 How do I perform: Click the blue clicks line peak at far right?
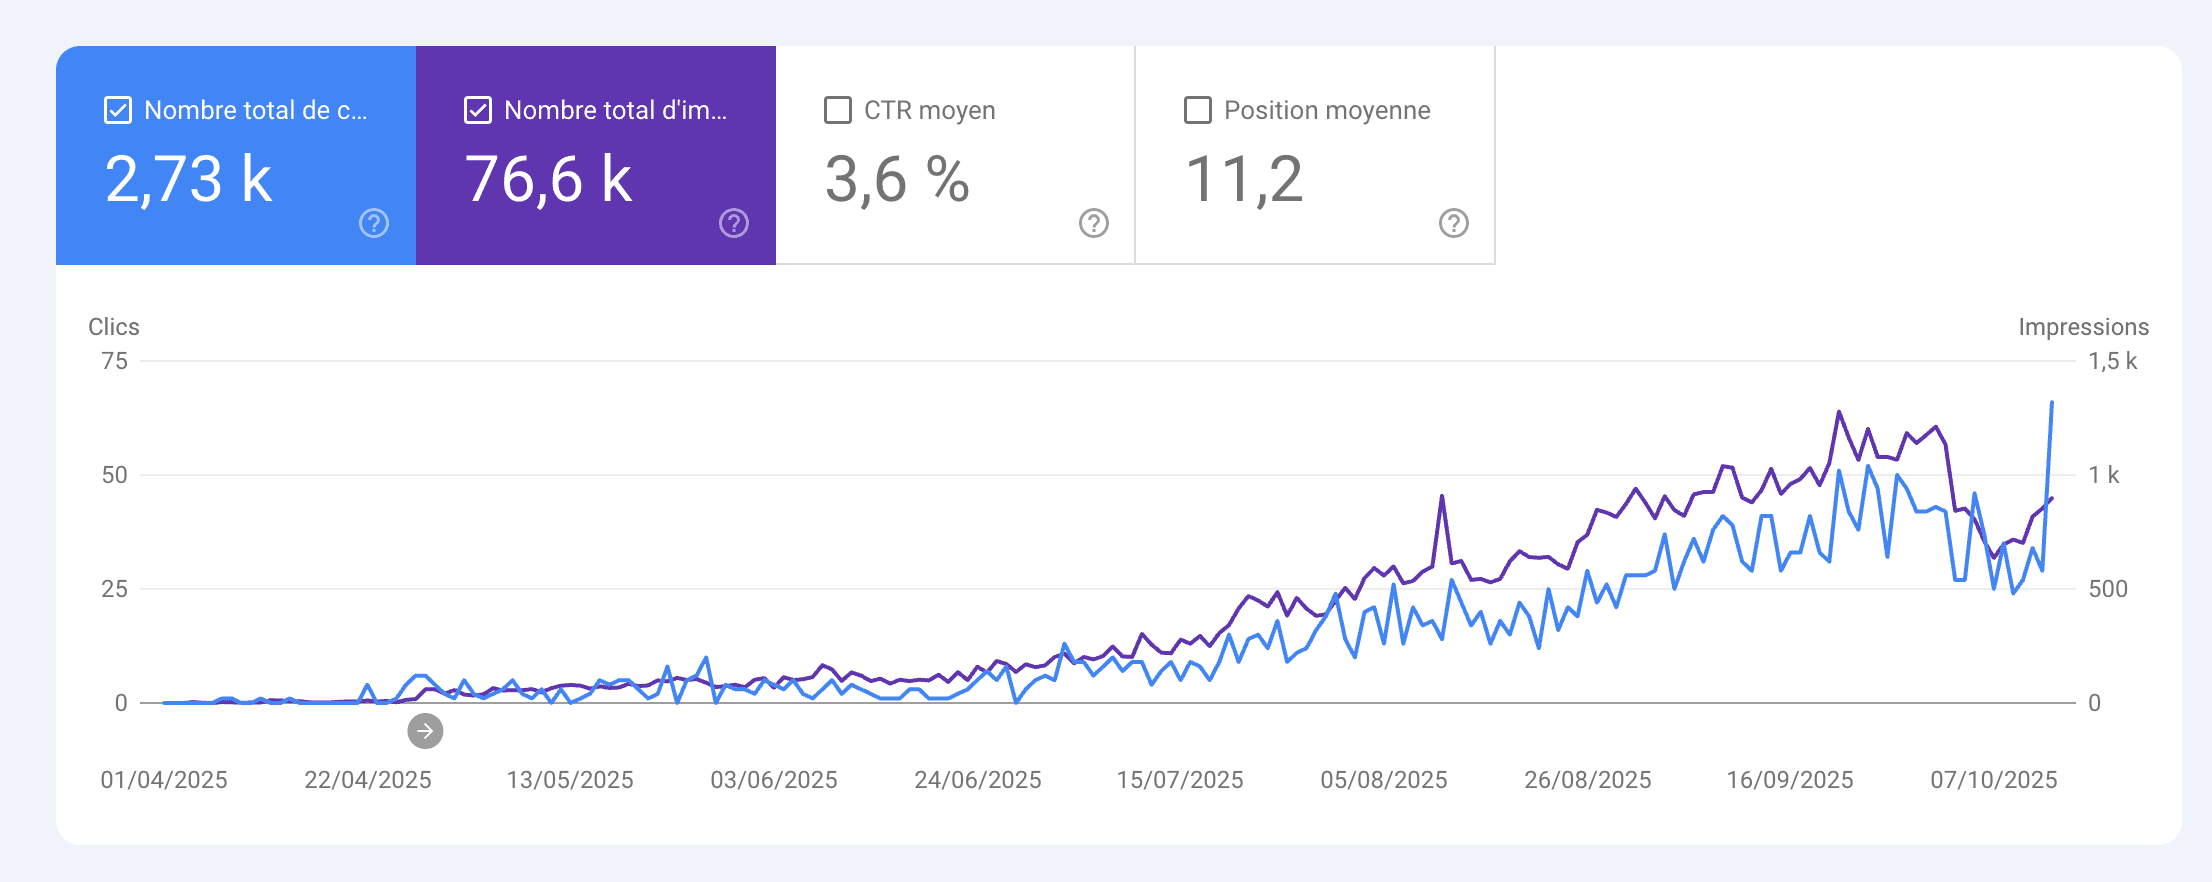click(2052, 403)
